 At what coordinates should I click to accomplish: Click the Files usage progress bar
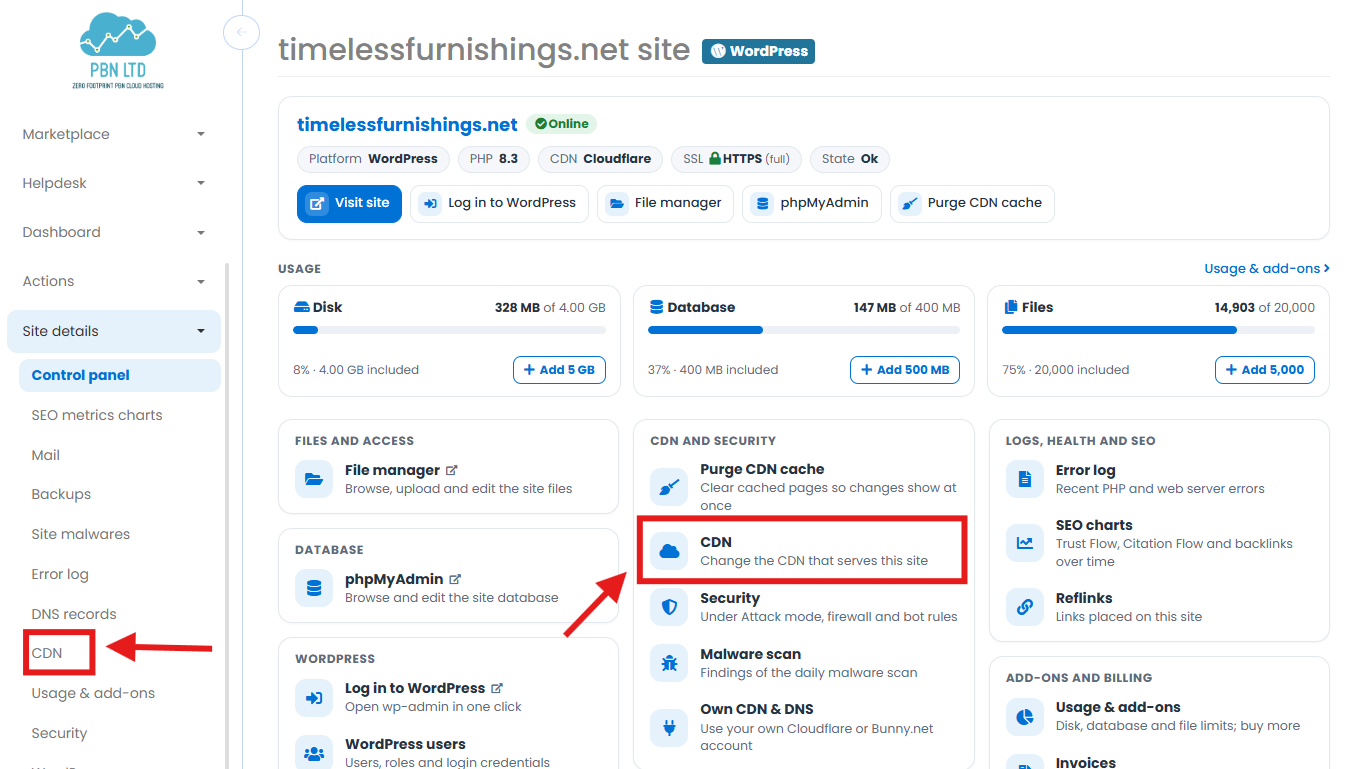tap(1158, 330)
